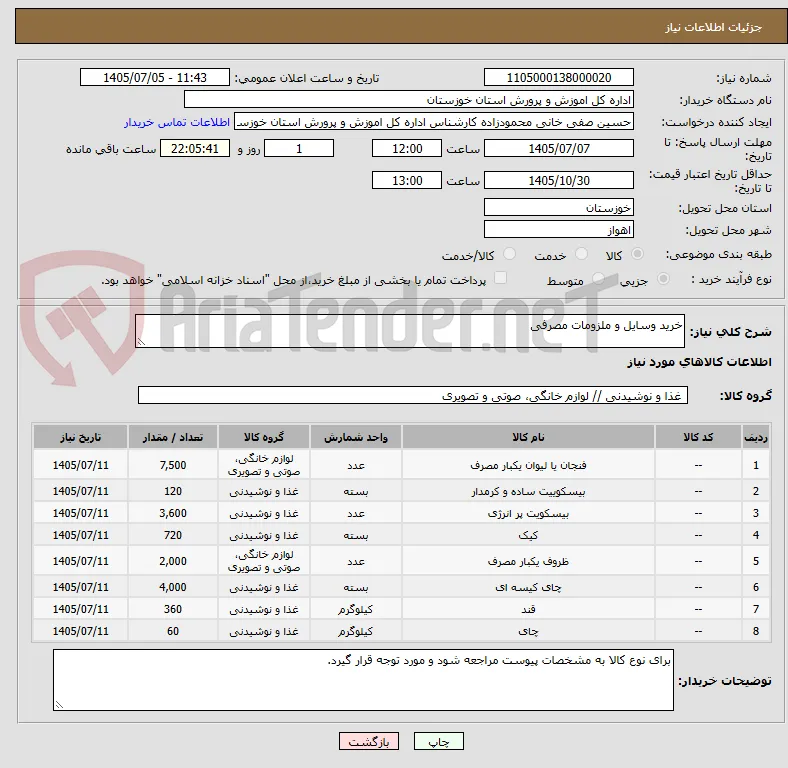Click the تاریخ نیاز column header
Image resolution: width=788 pixels, height=768 pixels.
point(80,437)
